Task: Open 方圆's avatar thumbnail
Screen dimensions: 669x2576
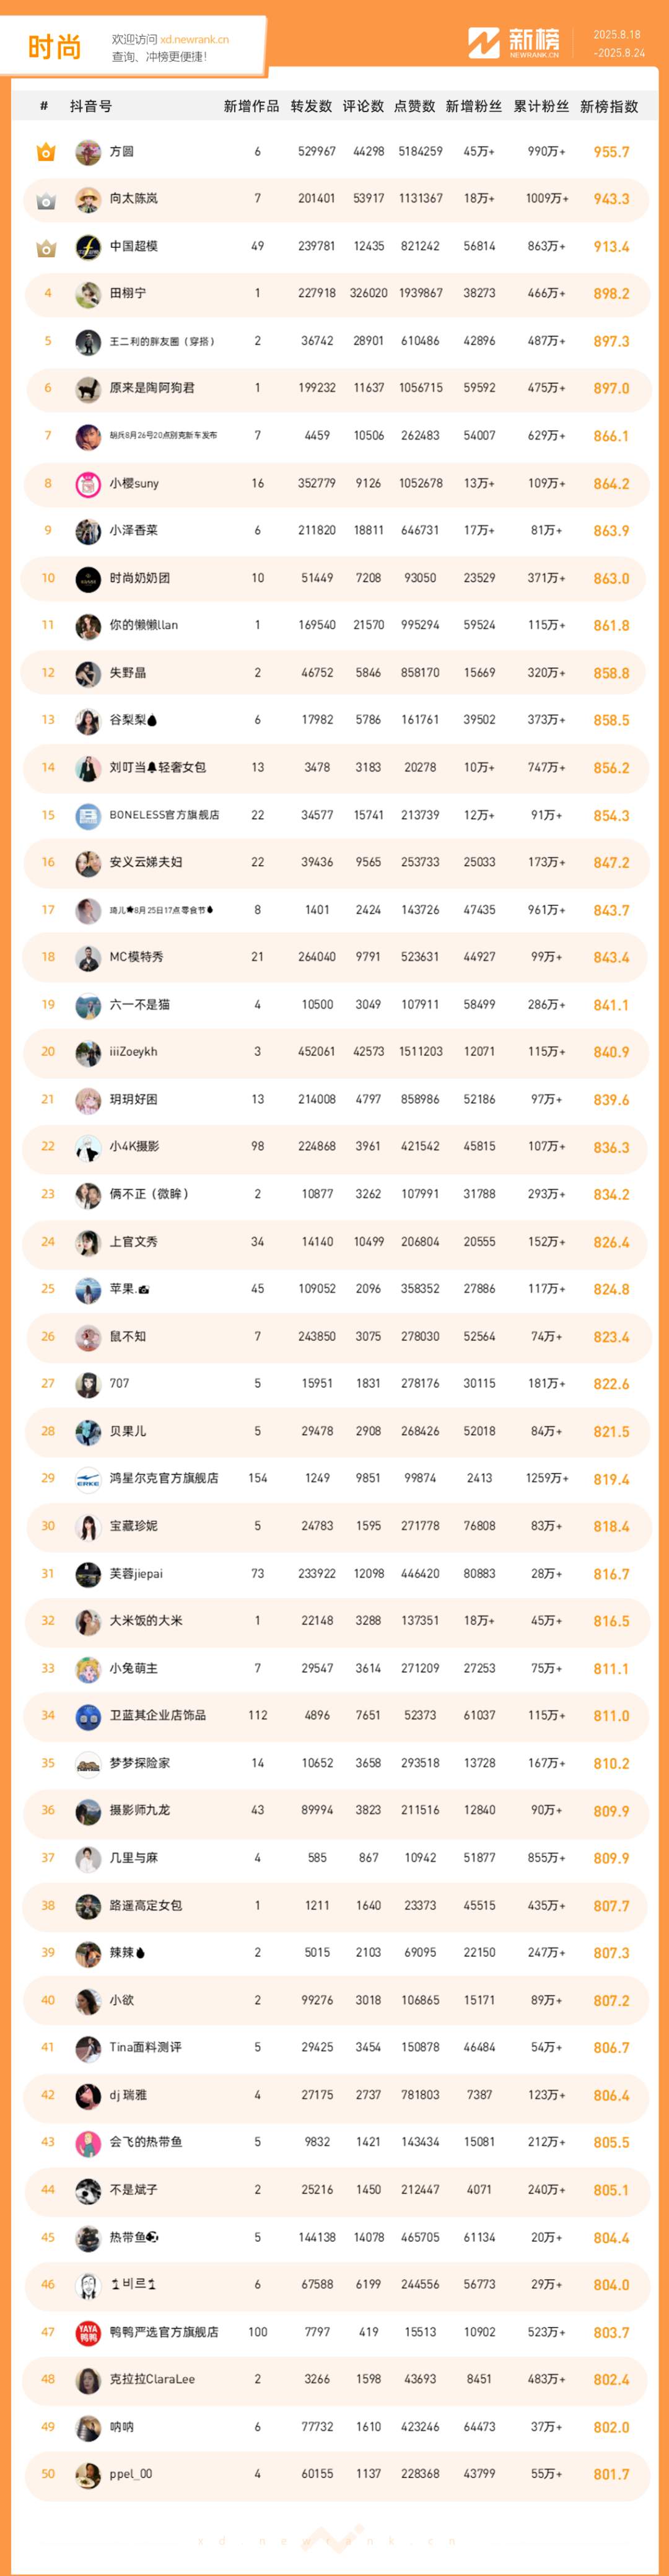Action: 88,152
